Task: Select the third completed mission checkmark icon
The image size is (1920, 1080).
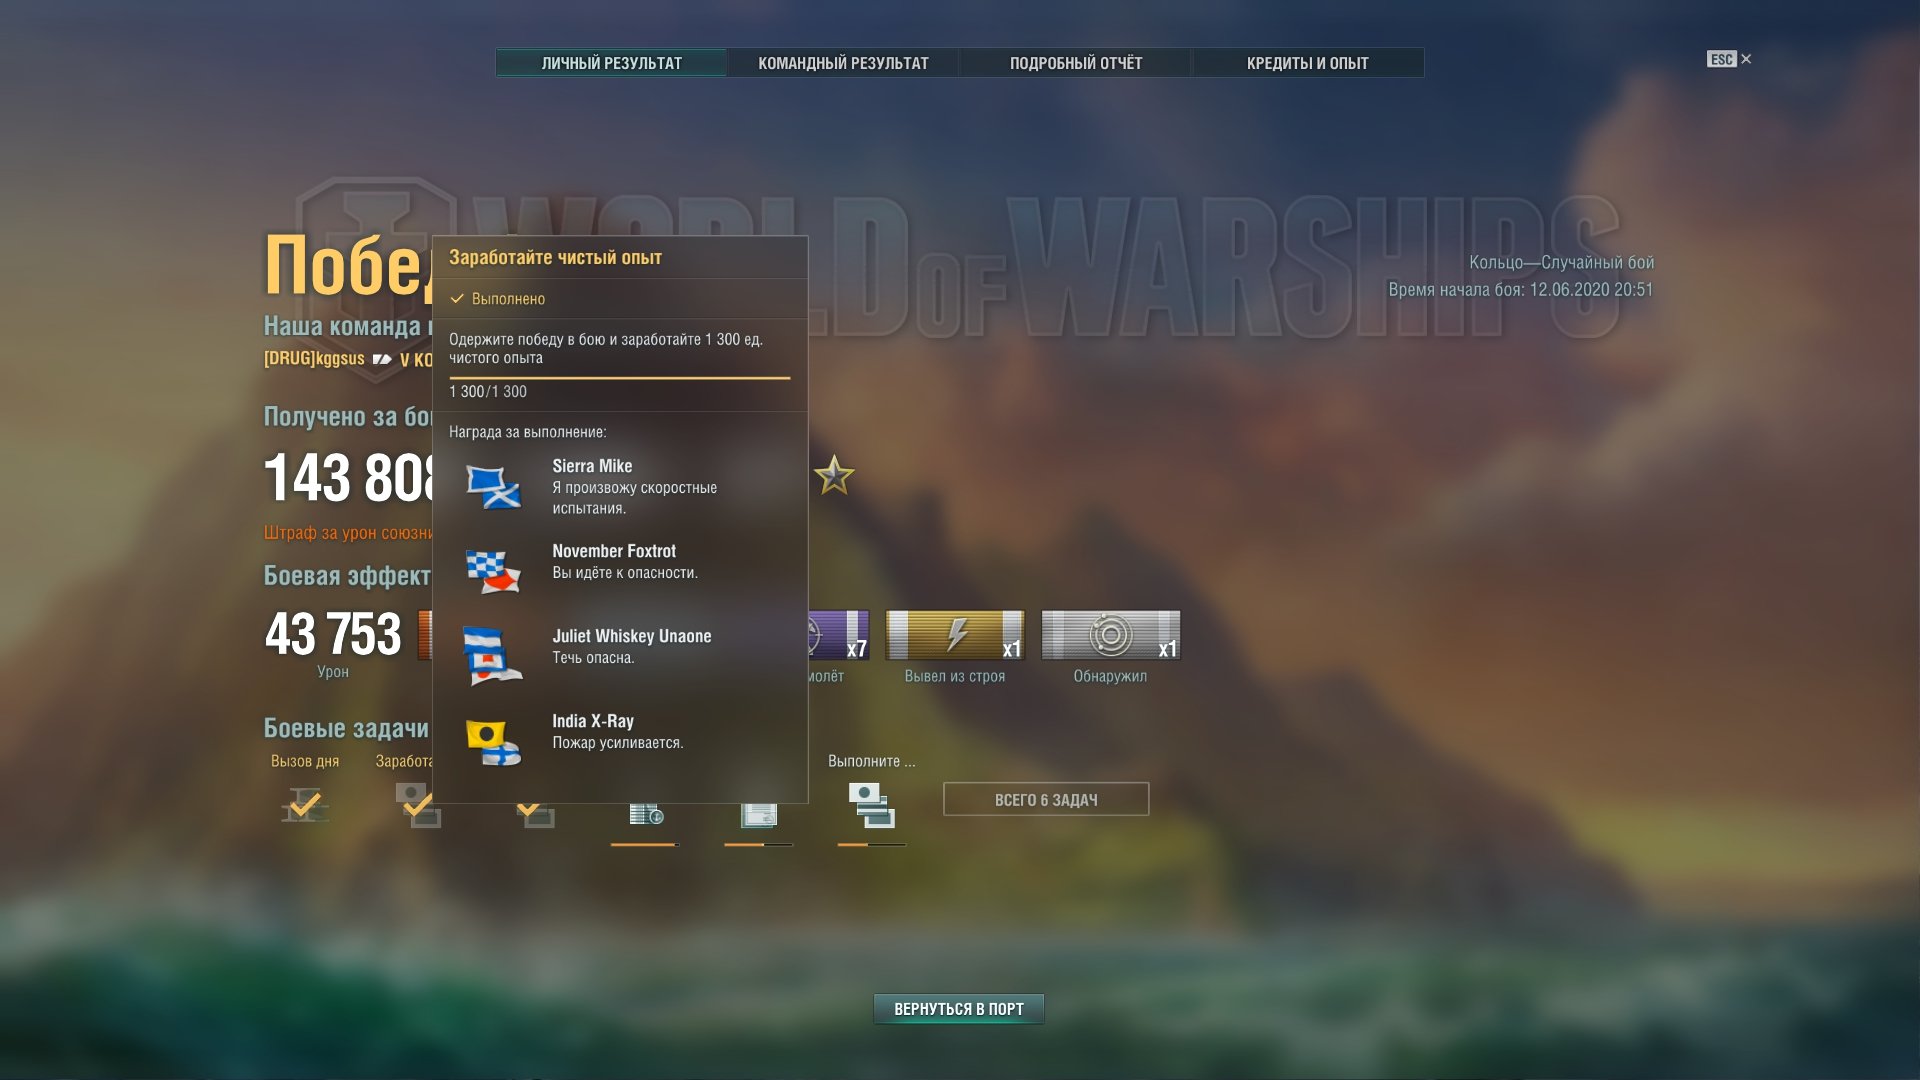Action: click(533, 812)
